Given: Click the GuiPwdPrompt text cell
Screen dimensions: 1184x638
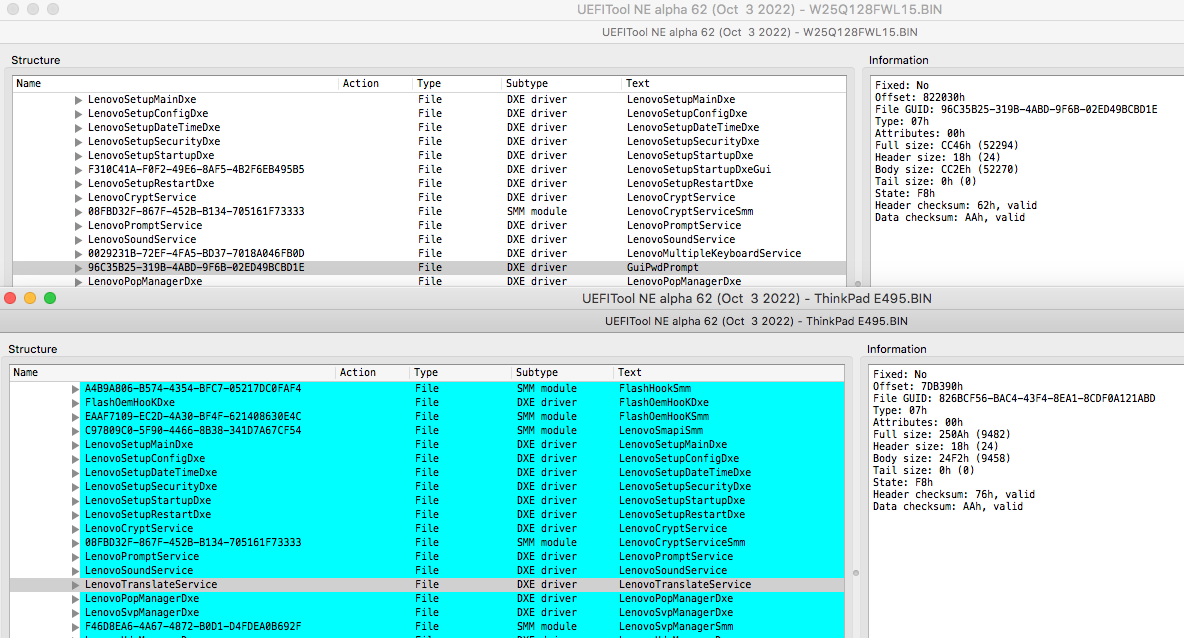Looking at the screenshot, I should click(x=662, y=267).
